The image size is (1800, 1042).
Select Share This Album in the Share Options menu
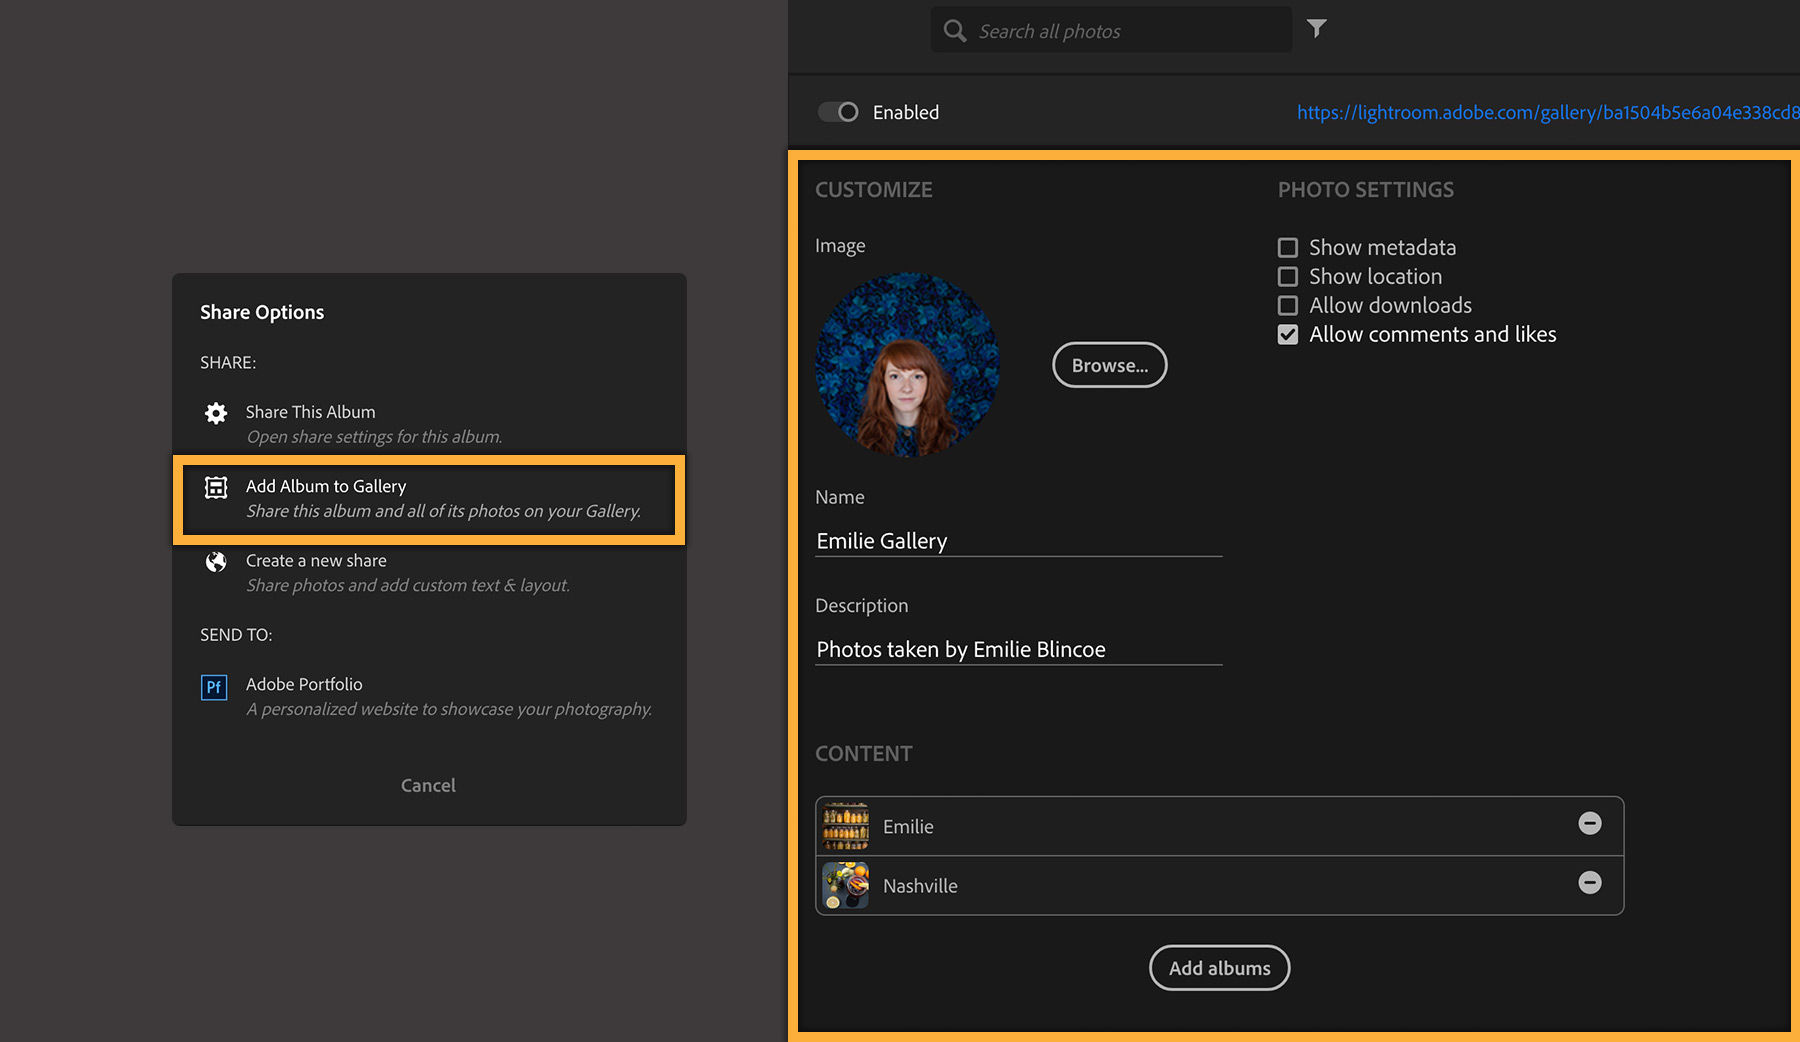coord(310,411)
